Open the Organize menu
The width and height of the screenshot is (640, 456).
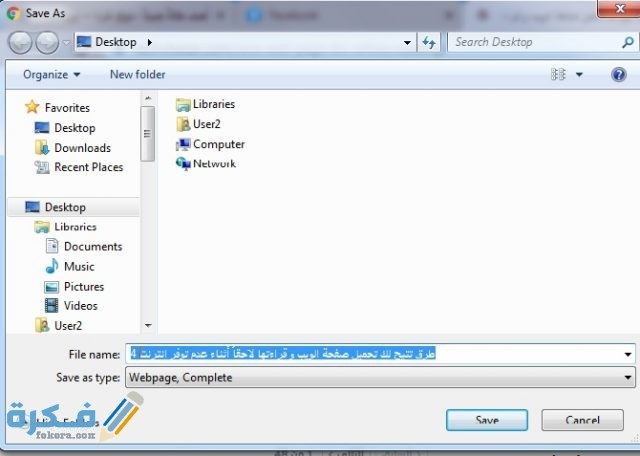pos(50,75)
